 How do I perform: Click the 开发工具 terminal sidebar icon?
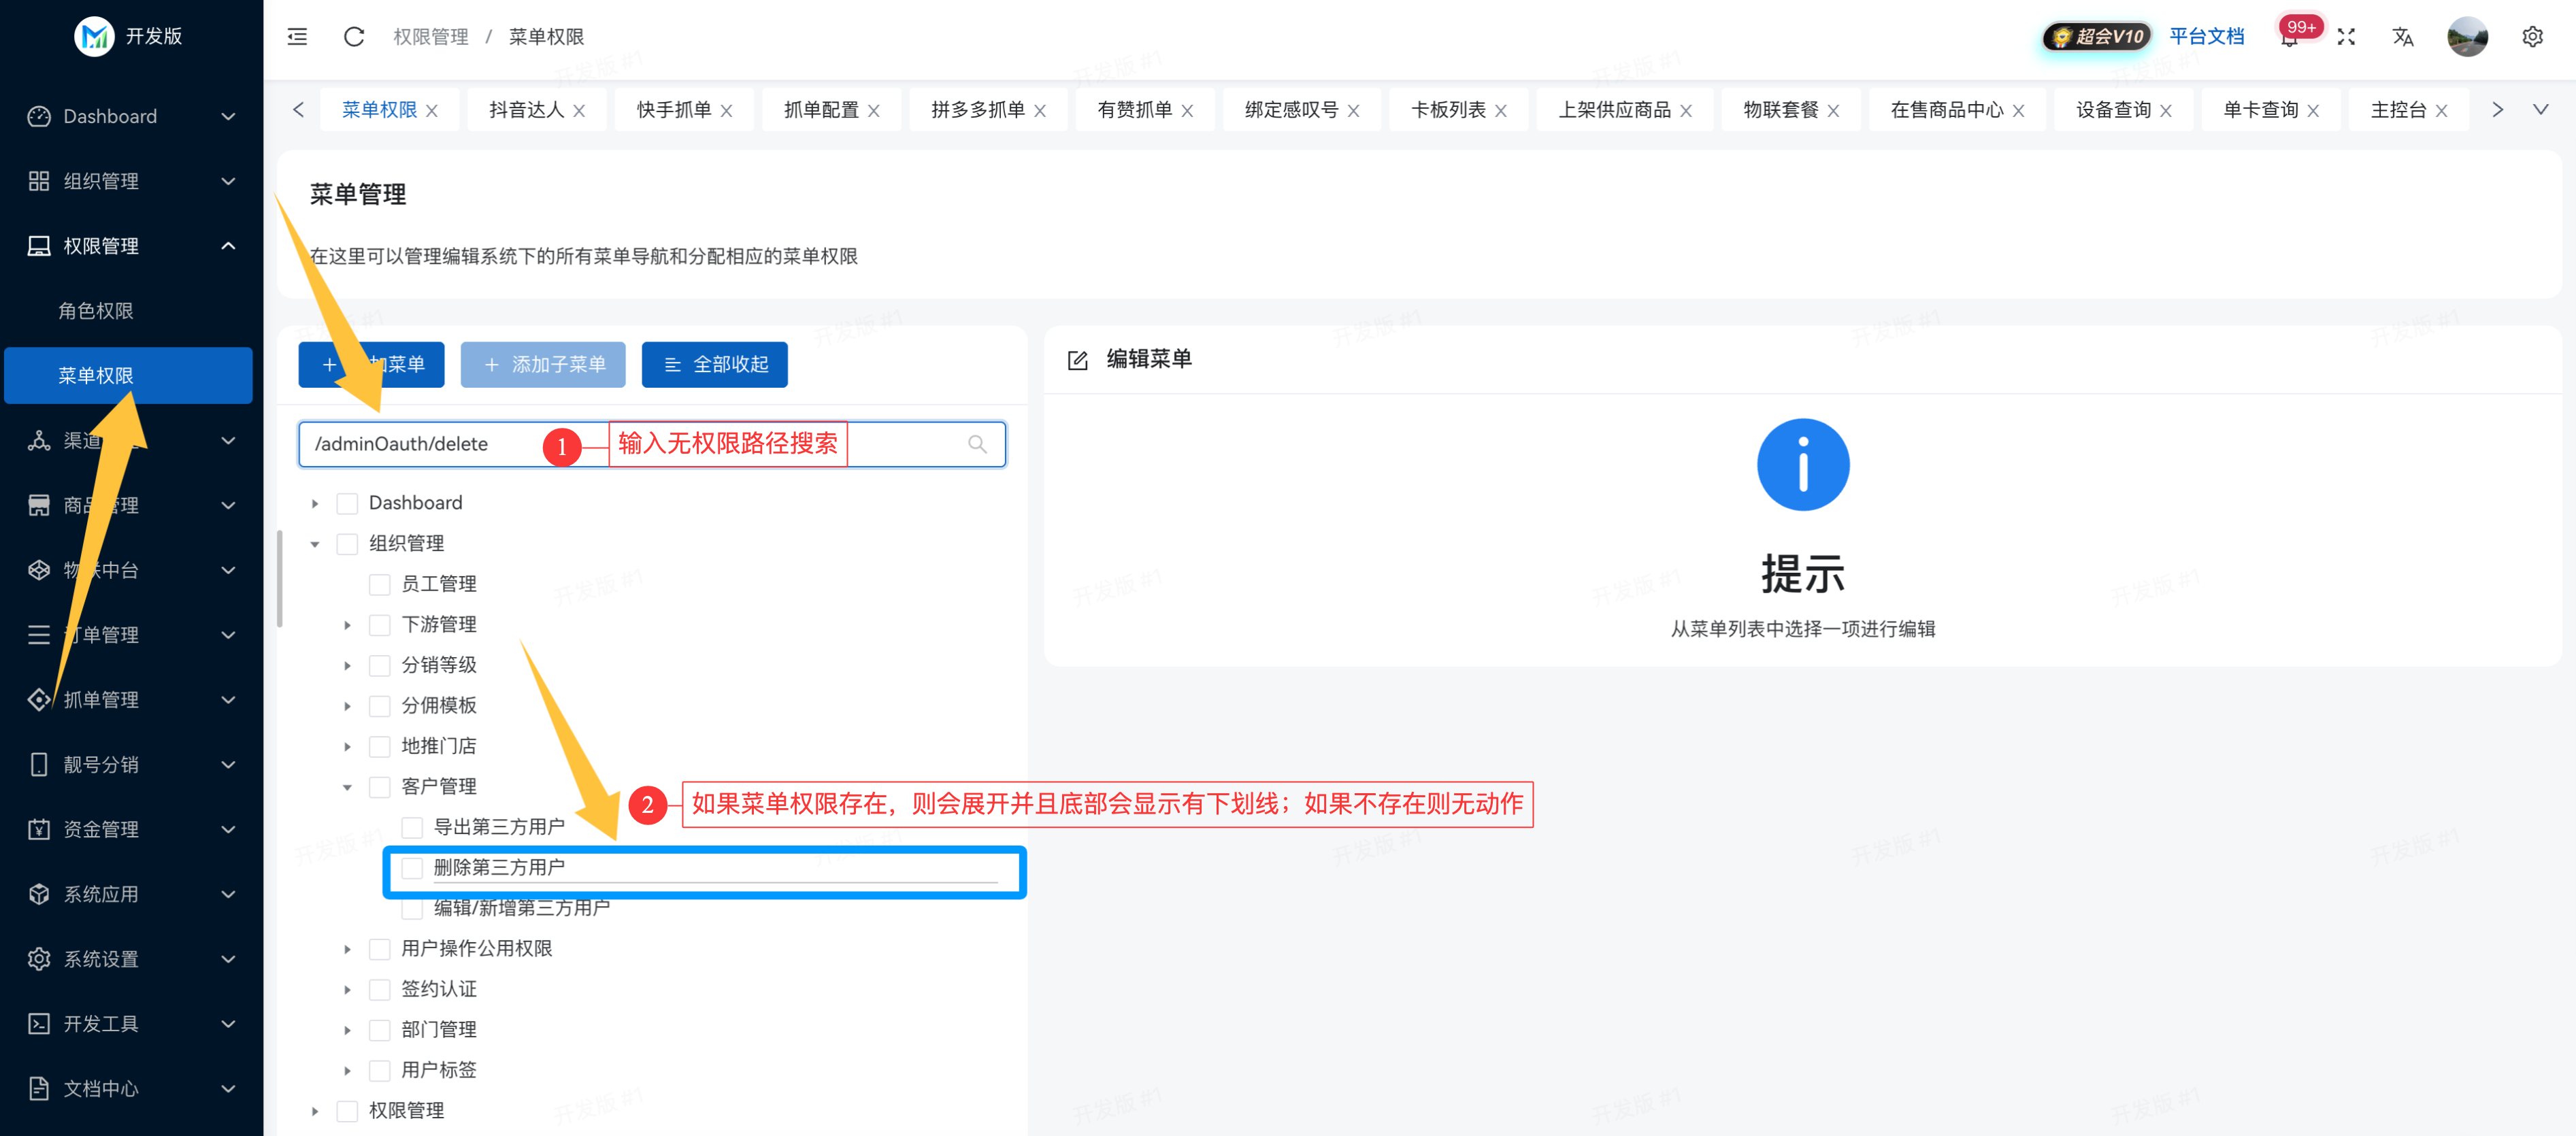(x=38, y=1023)
